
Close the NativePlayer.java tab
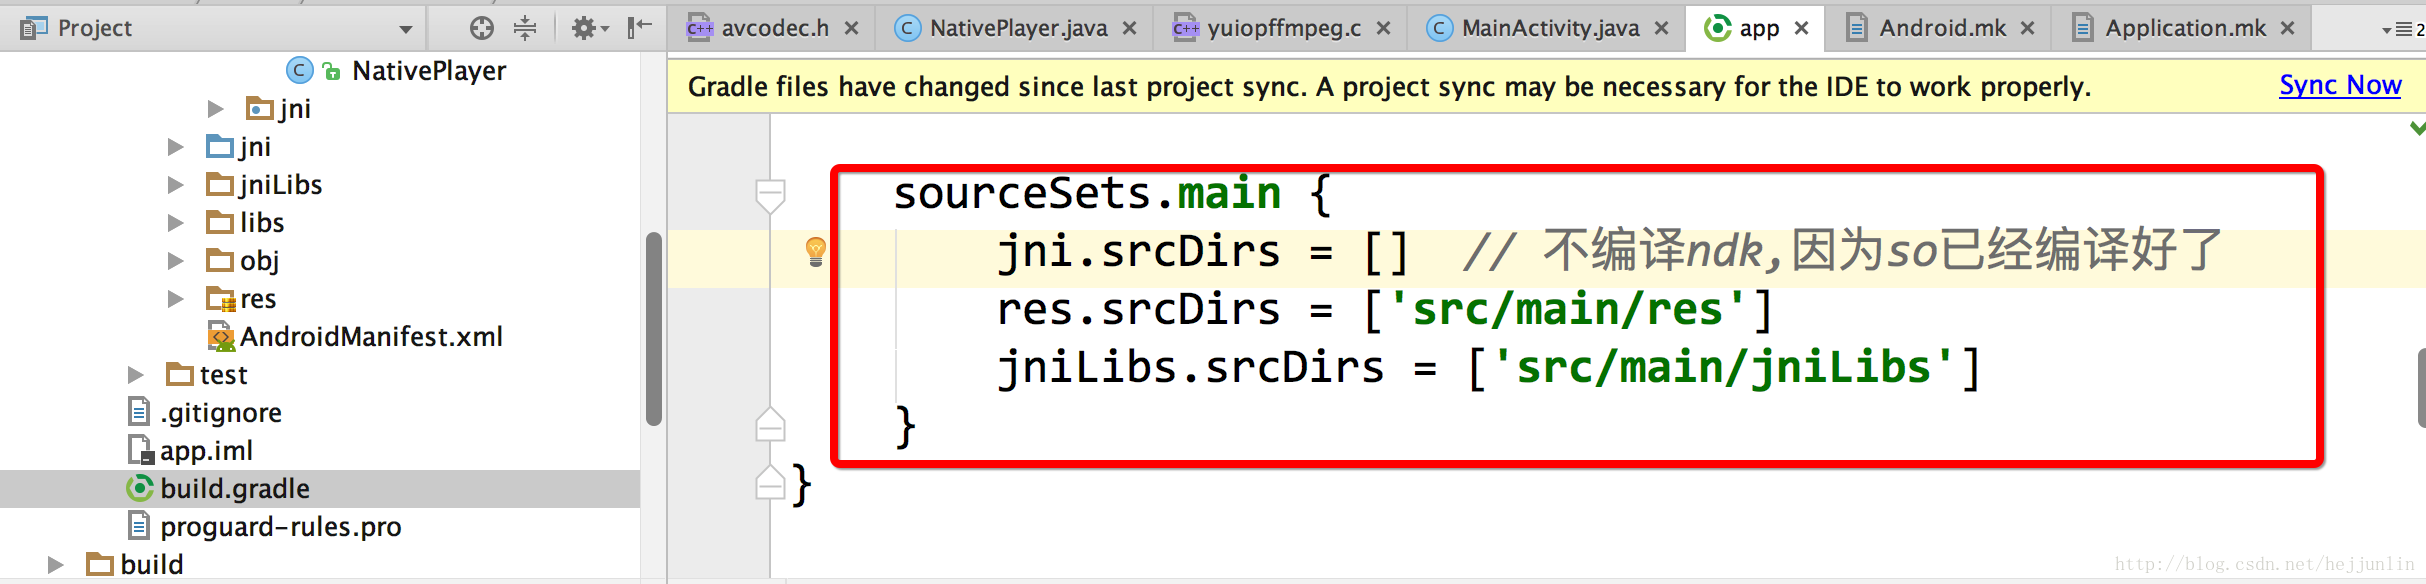[1130, 28]
